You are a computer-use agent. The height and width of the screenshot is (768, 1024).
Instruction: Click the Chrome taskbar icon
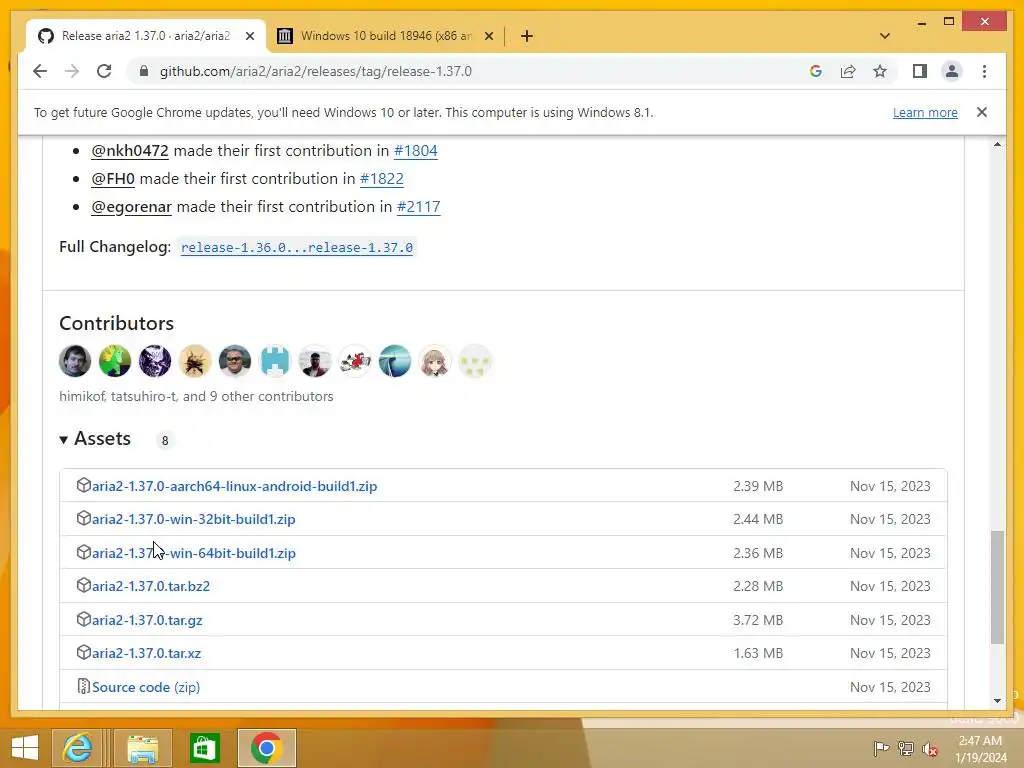coord(266,748)
